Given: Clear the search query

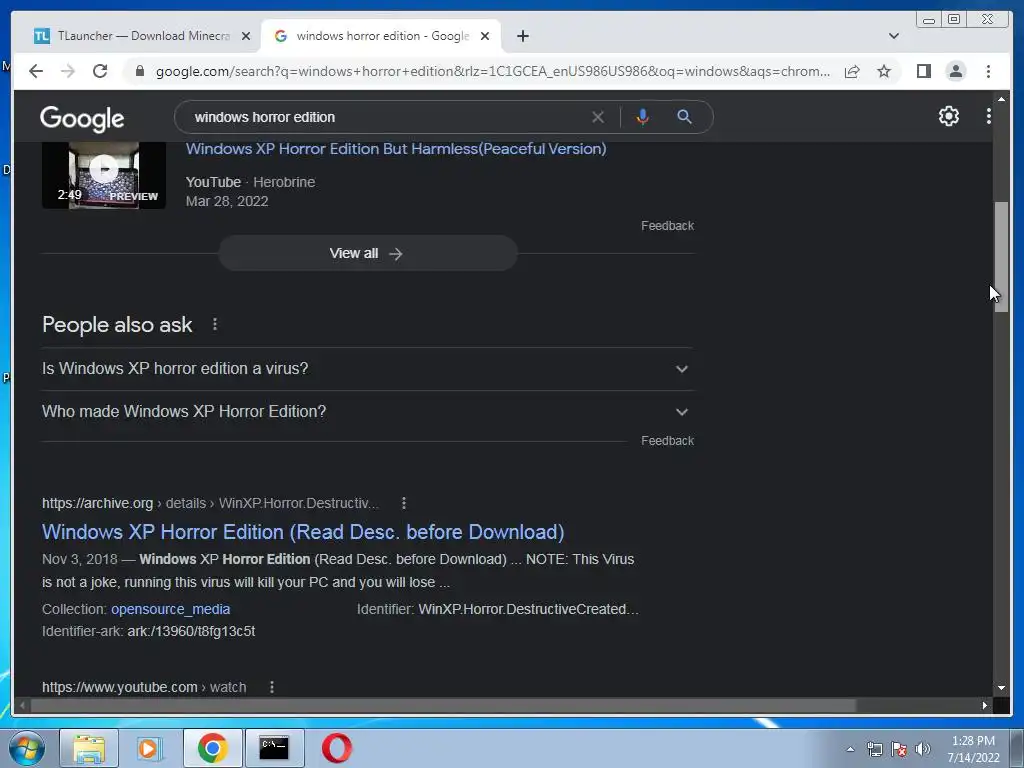Looking at the screenshot, I should point(598,117).
